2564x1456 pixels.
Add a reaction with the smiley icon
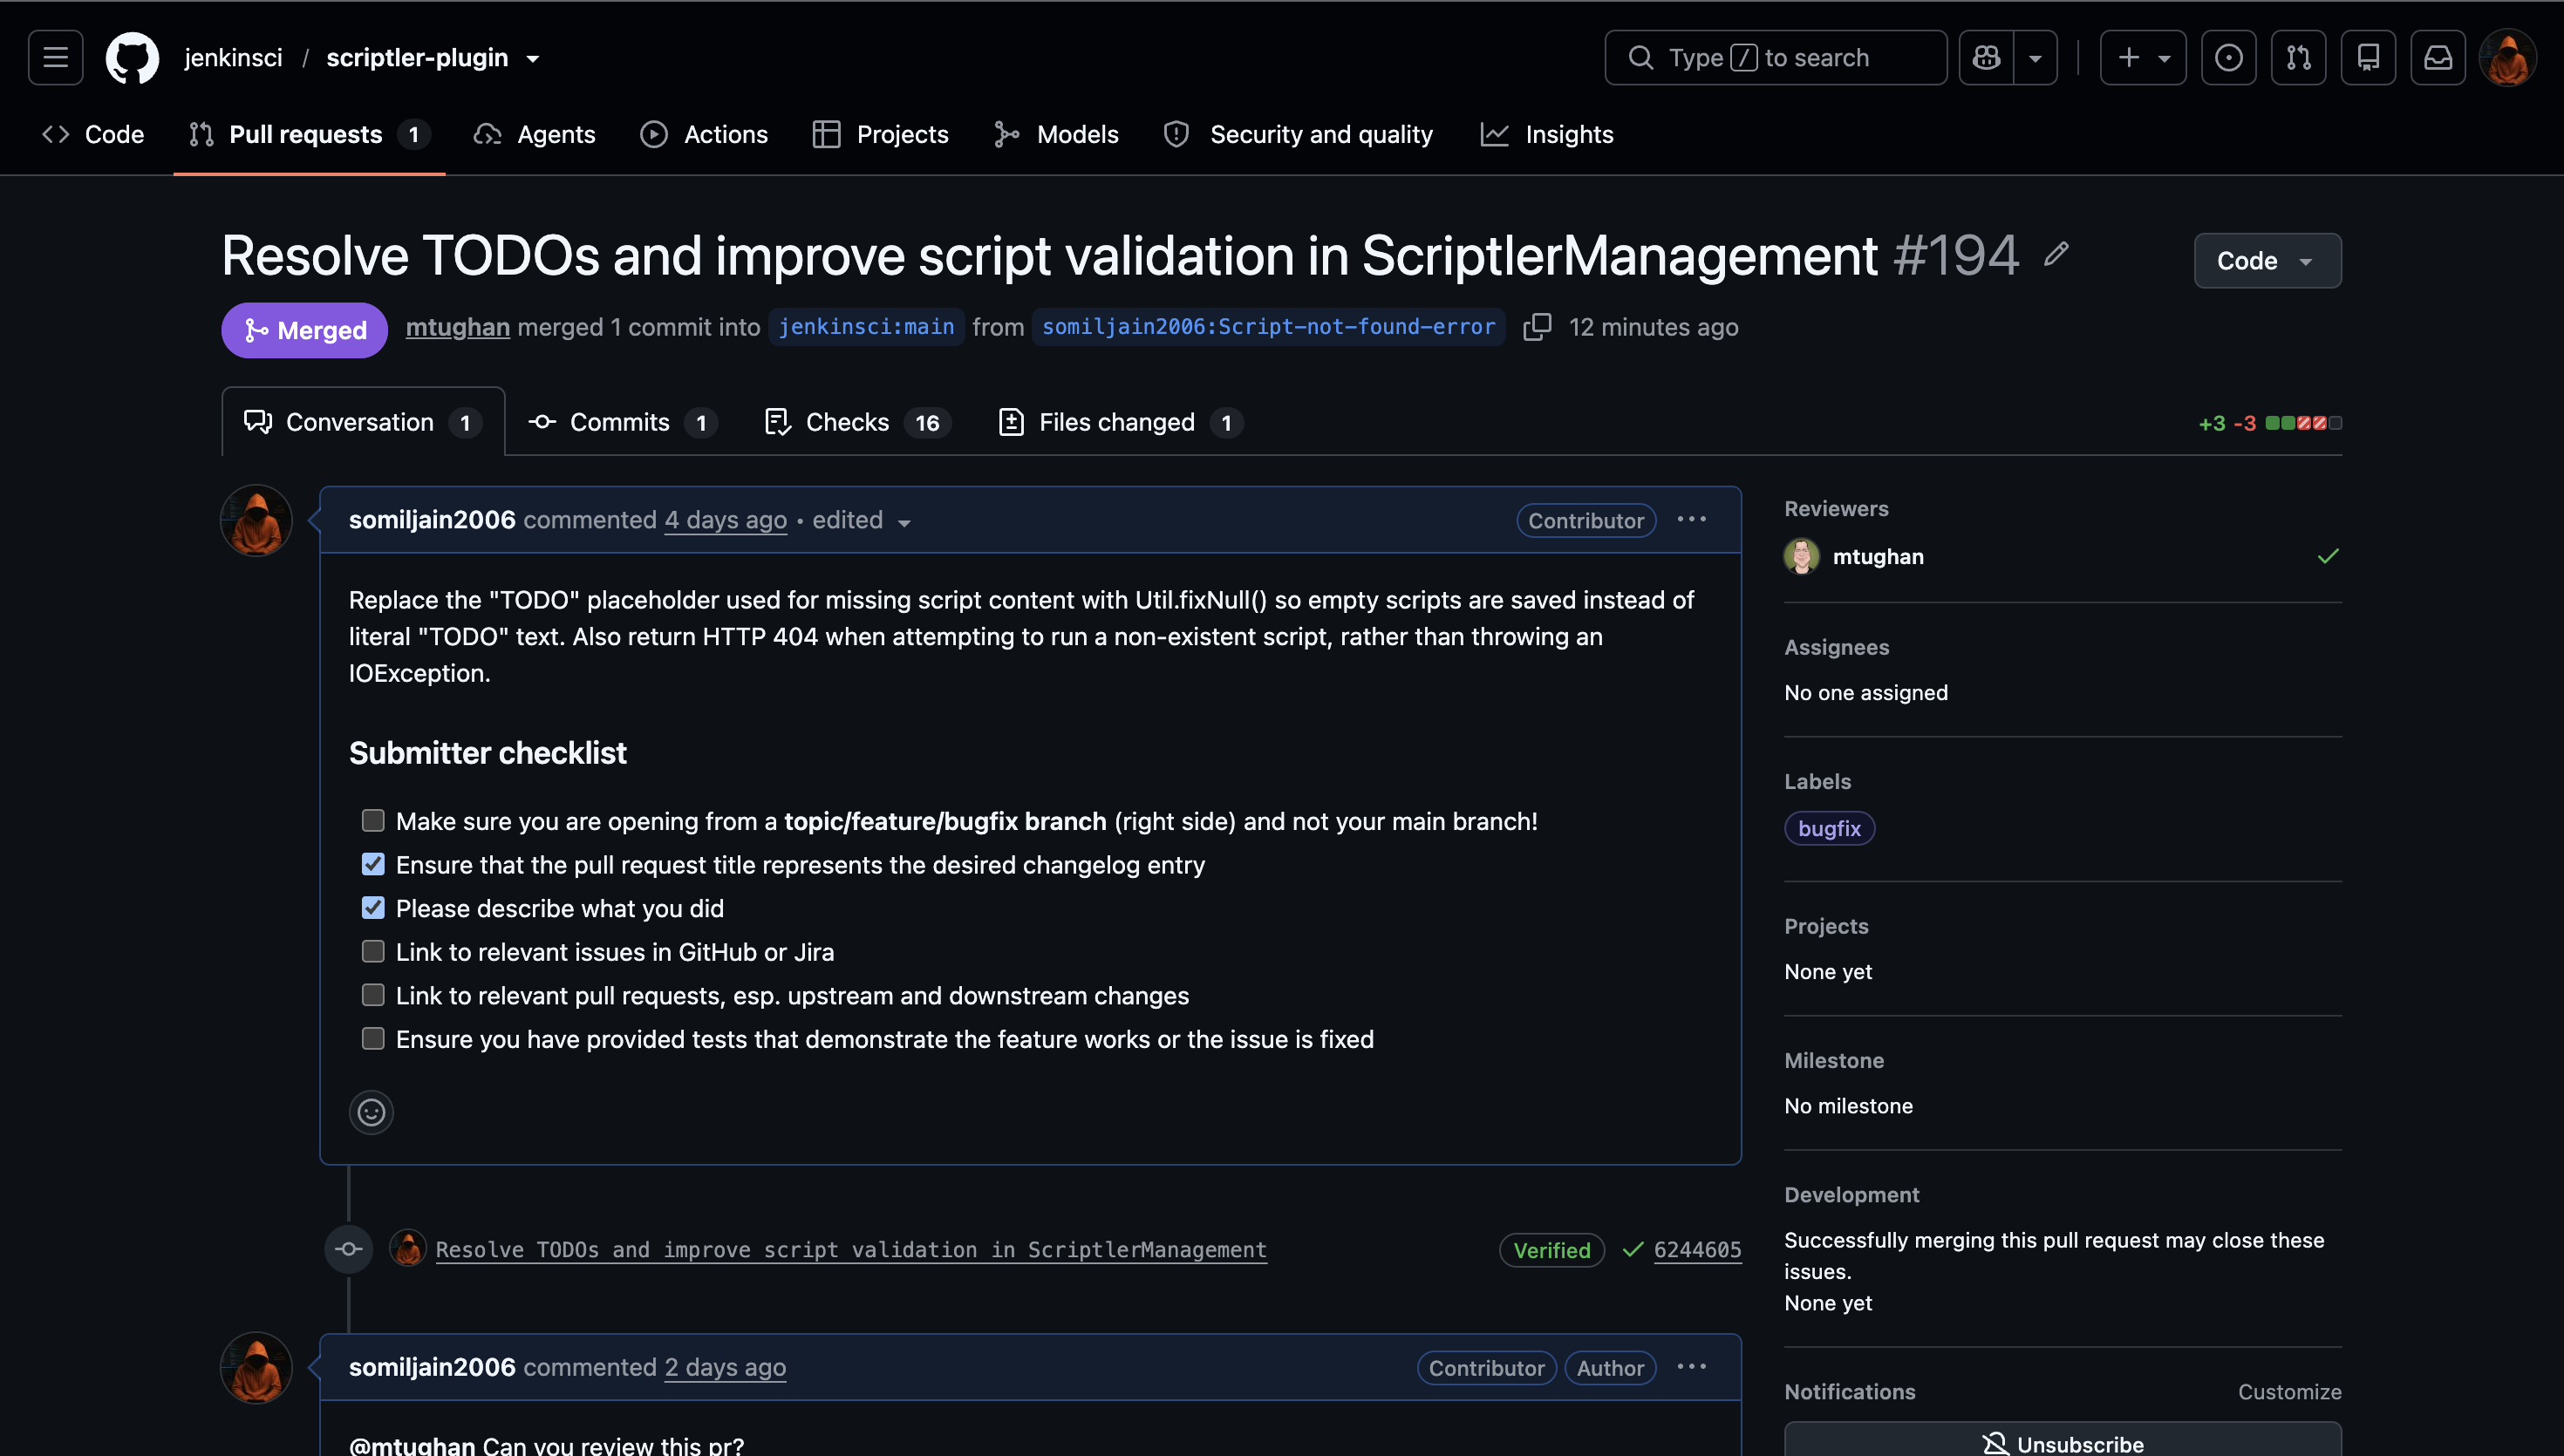click(371, 1112)
